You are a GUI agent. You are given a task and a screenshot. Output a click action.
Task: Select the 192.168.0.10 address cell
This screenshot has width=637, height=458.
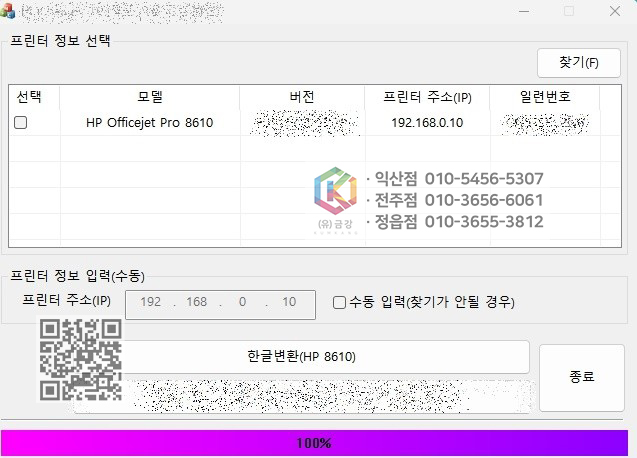pyautogui.click(x=427, y=122)
